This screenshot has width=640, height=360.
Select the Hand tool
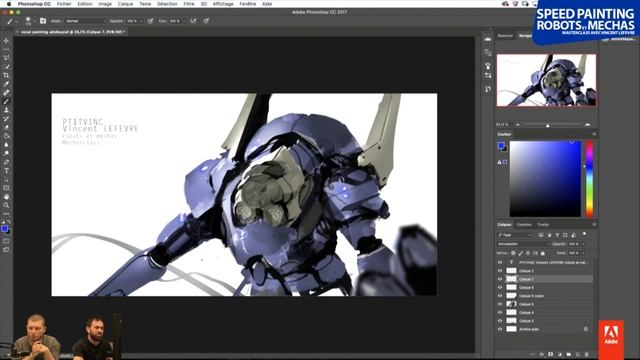(6, 197)
